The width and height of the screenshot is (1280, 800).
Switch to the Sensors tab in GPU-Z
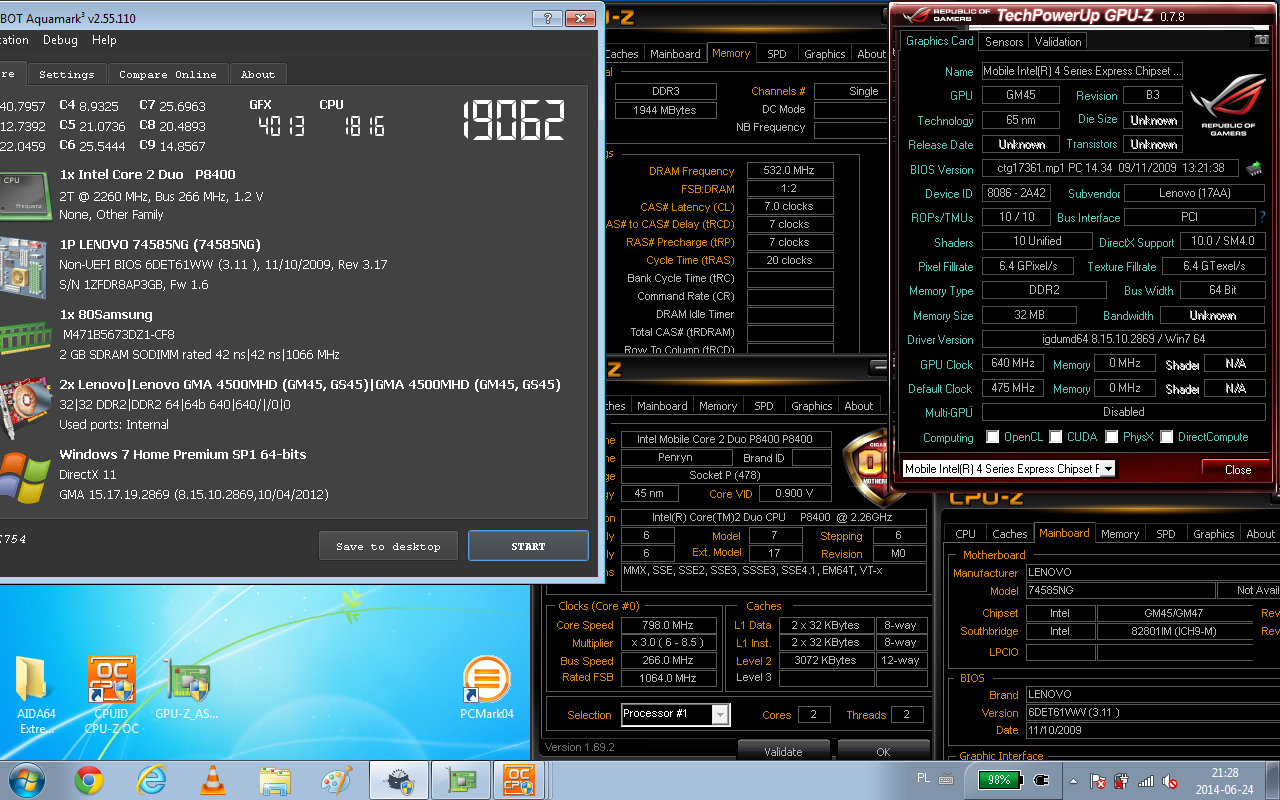(1004, 42)
